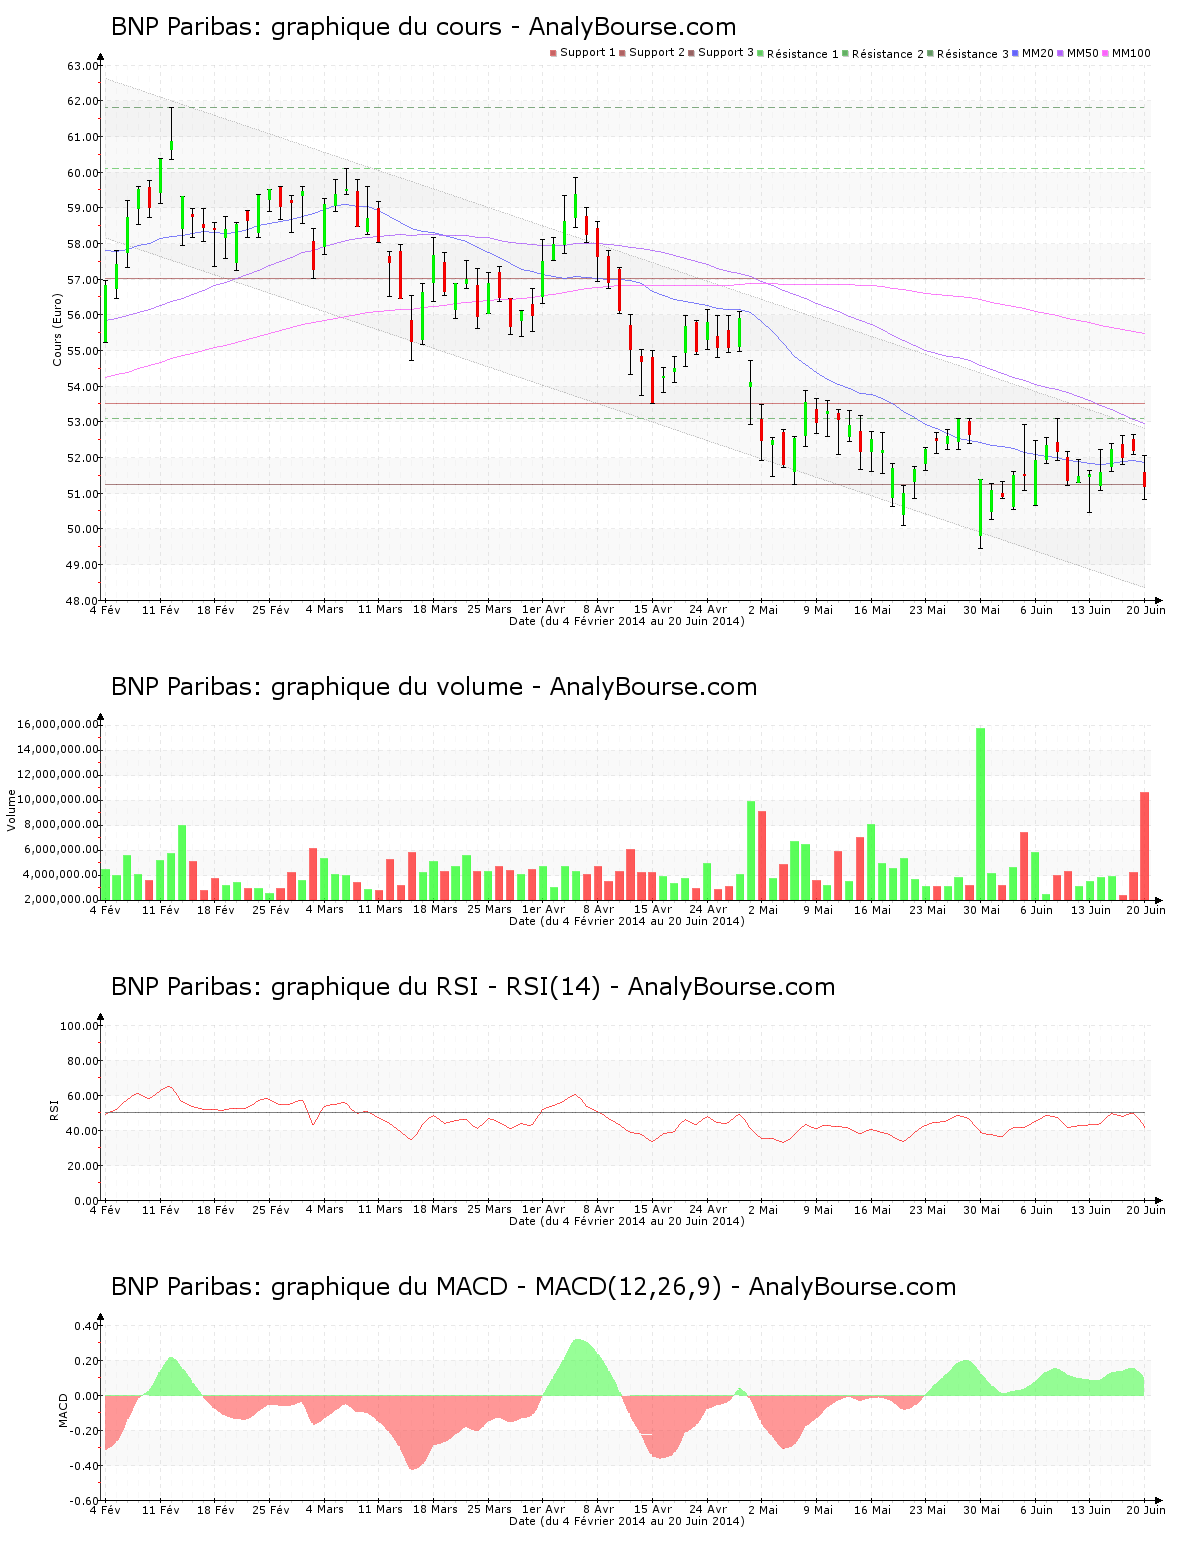This screenshot has height=1550, width=1200.
Task: Click the rotated 'Volume' axis label
Action: coord(12,810)
